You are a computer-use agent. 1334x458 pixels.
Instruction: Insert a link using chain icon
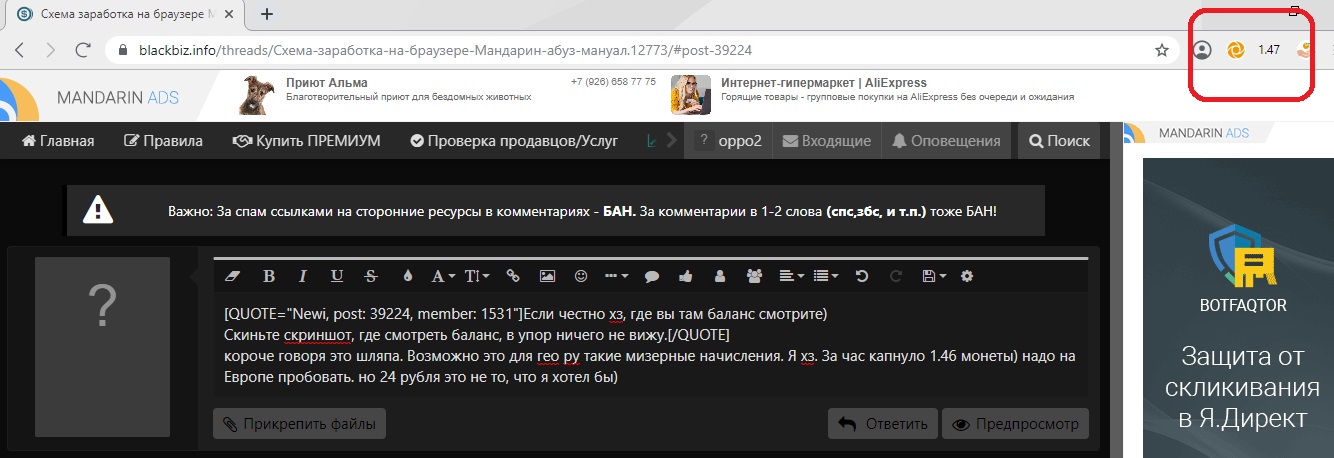click(x=513, y=276)
